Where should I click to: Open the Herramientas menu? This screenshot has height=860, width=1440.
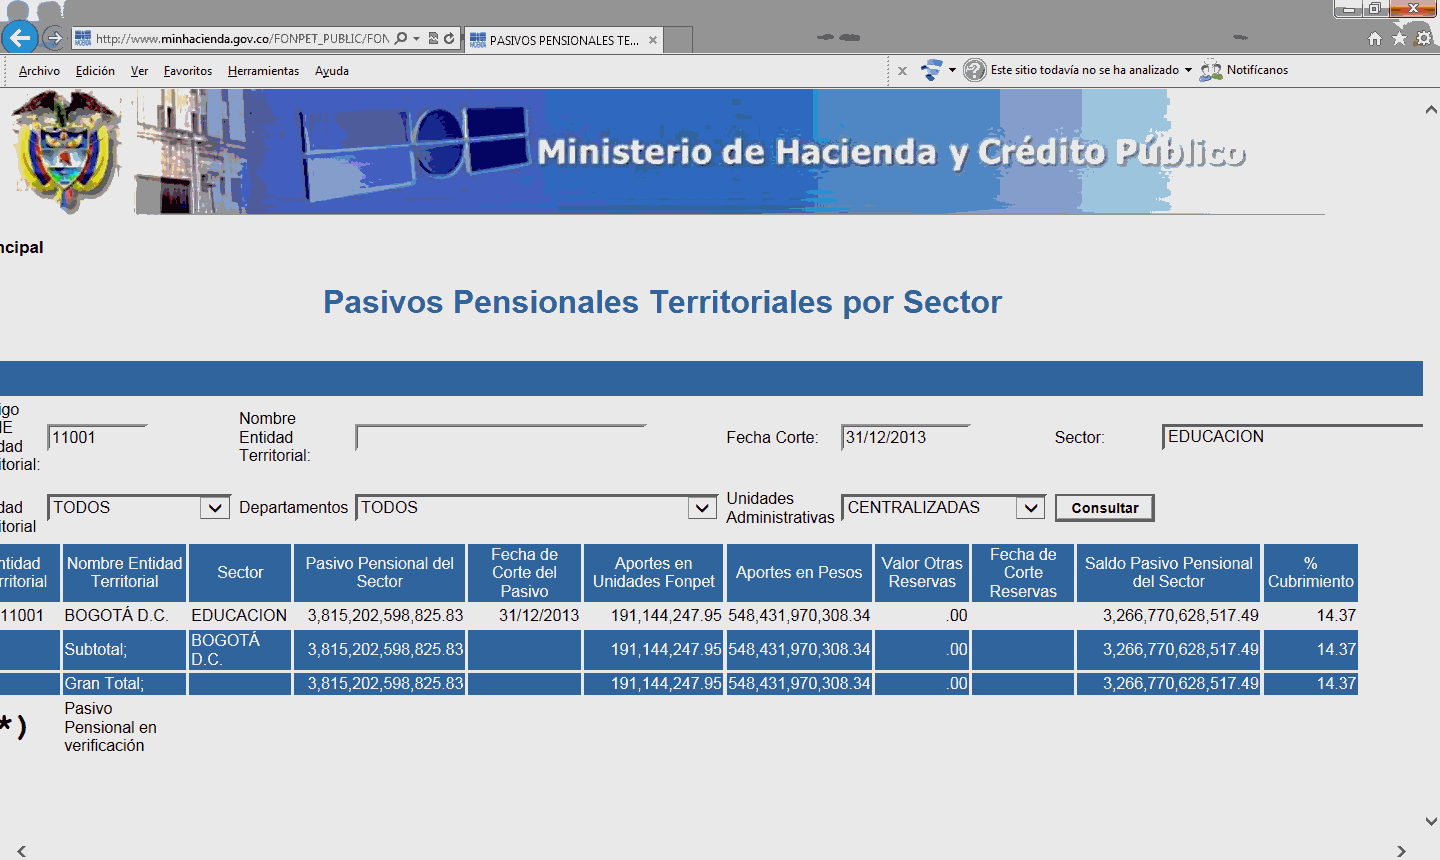click(x=263, y=71)
